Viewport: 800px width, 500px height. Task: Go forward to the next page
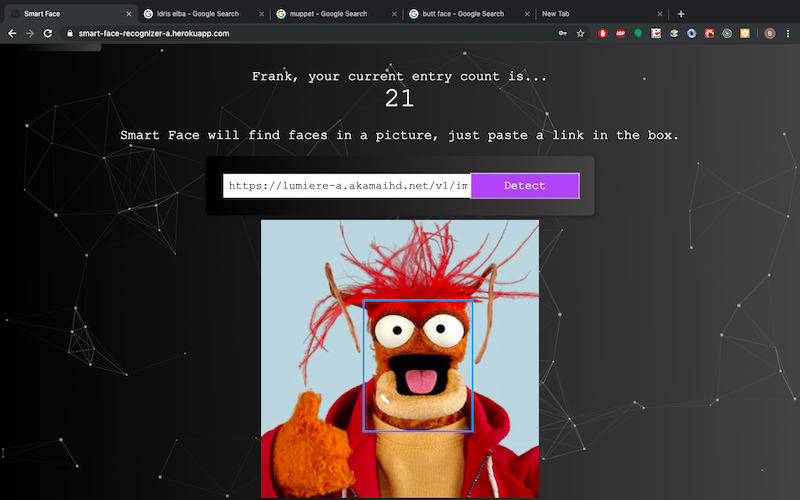30,34
